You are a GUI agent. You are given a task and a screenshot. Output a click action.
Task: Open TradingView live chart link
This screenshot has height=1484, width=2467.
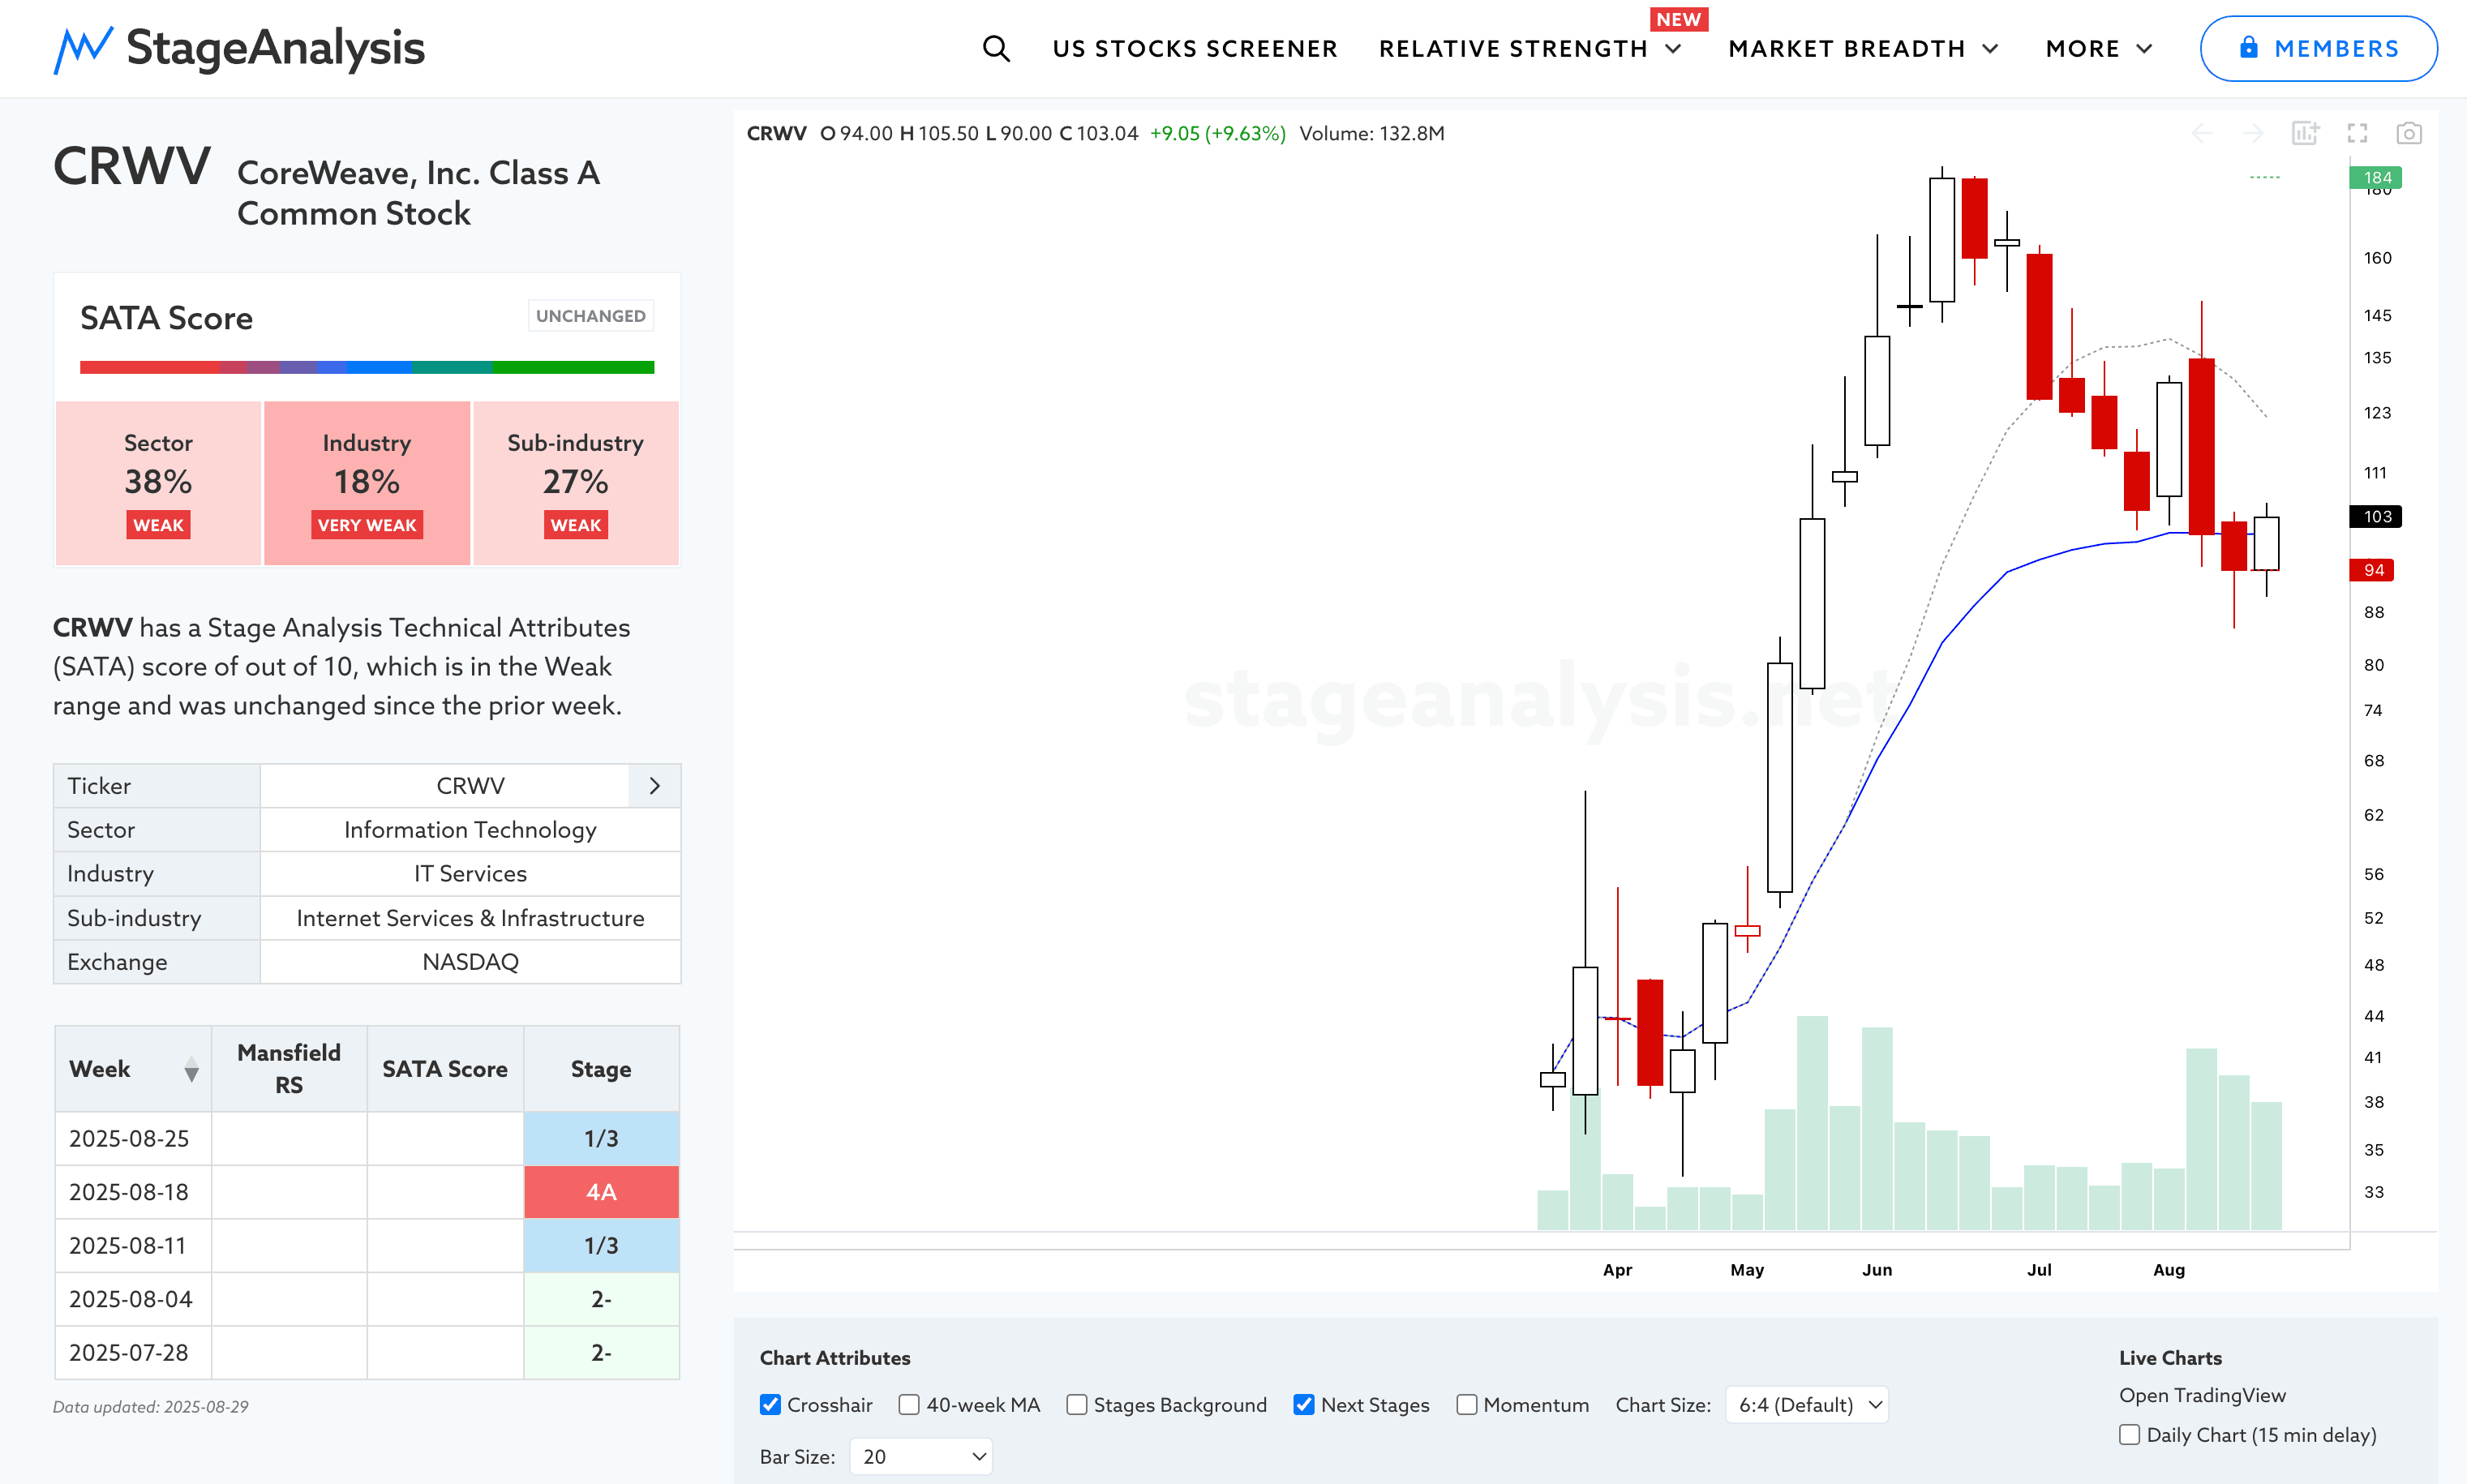2202,1395
